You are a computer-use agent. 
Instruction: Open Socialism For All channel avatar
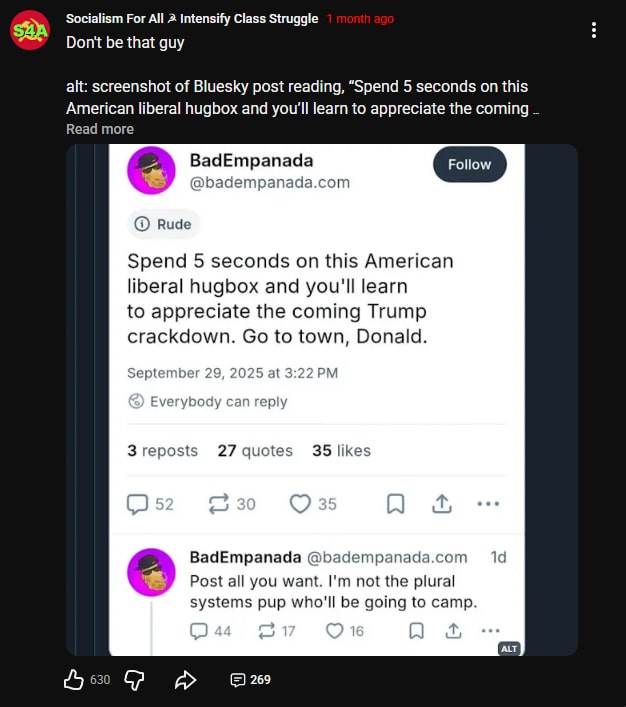(x=31, y=31)
